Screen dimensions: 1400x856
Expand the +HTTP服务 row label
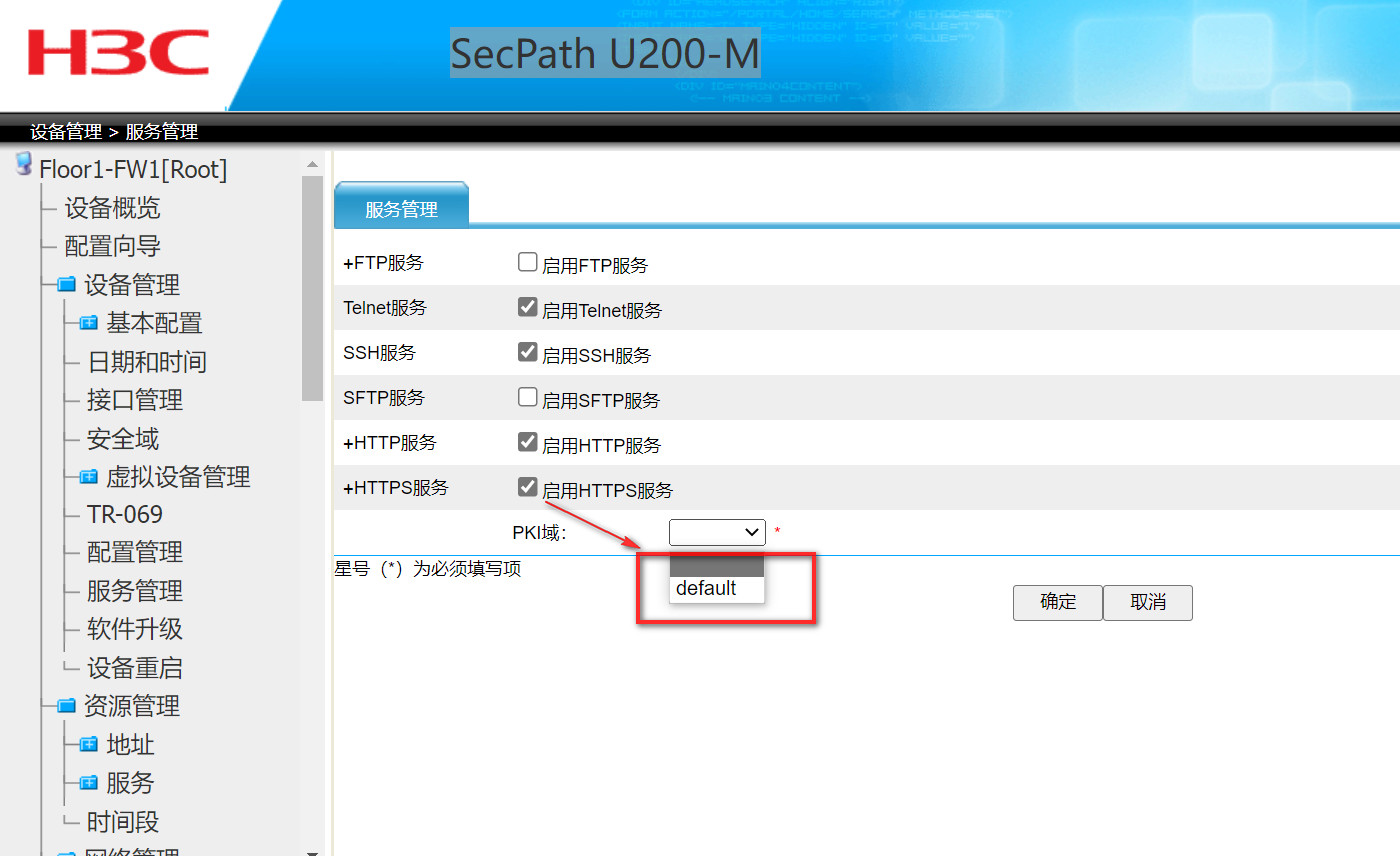(x=389, y=443)
